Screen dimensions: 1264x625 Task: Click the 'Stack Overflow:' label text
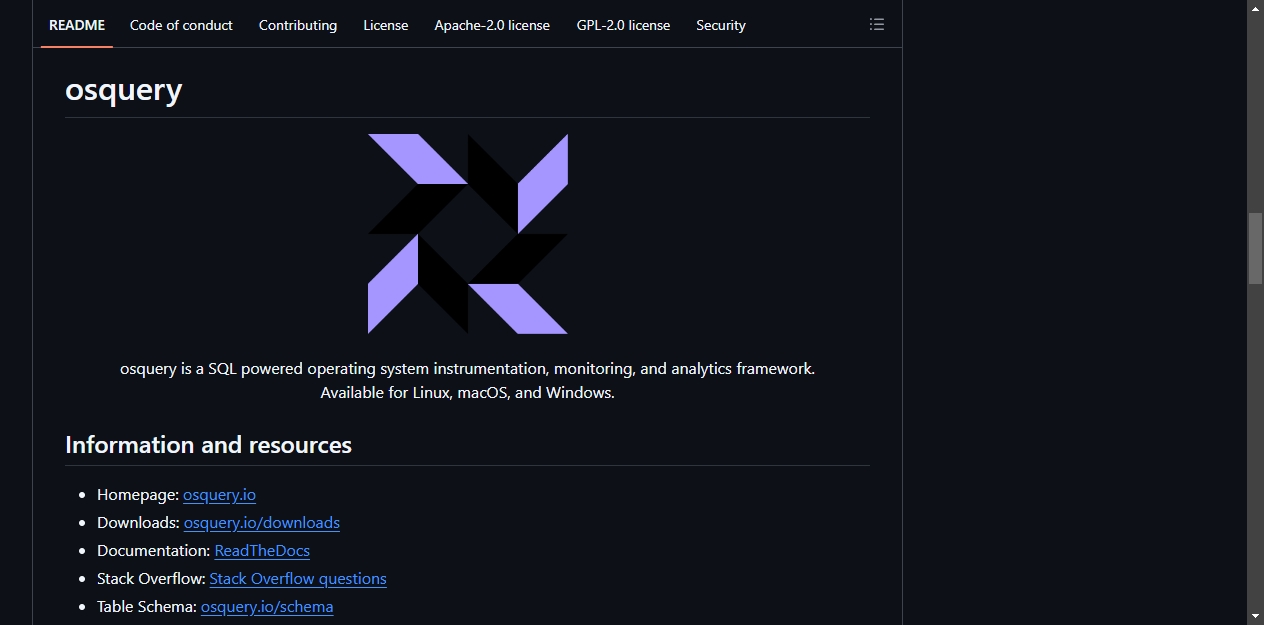[151, 579]
